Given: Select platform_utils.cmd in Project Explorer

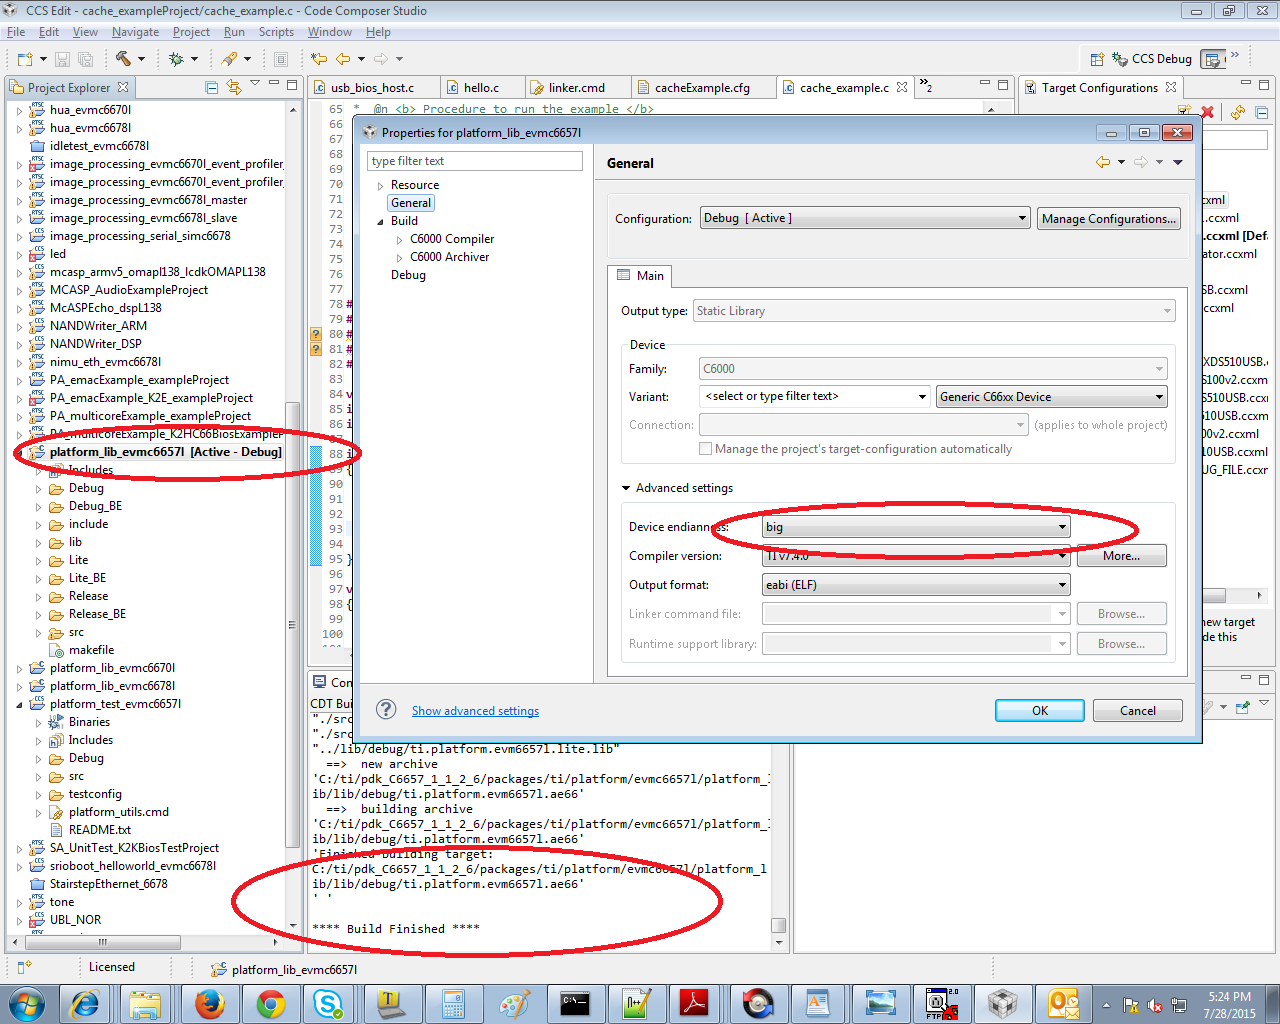Looking at the screenshot, I should 119,812.
